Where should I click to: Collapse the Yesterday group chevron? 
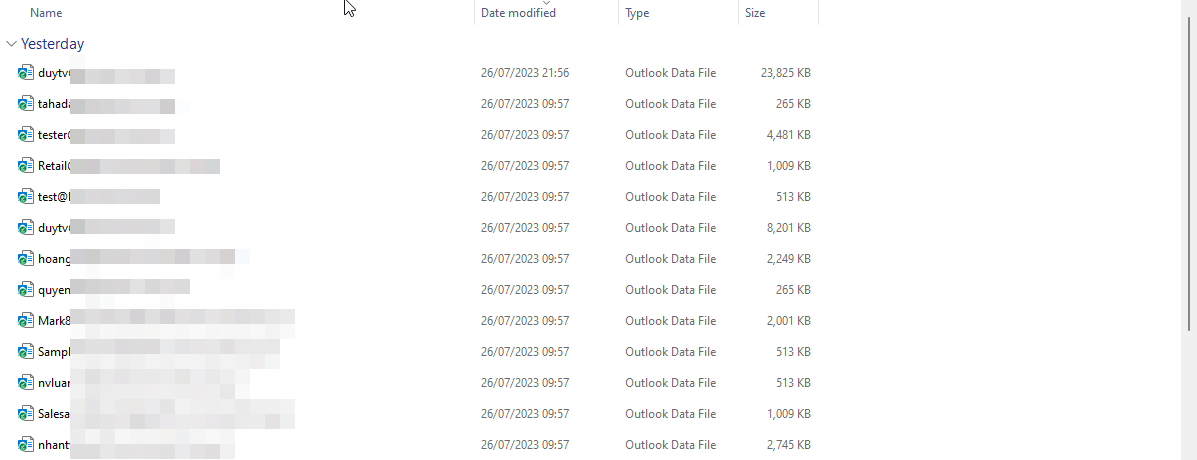pyautogui.click(x=11, y=44)
